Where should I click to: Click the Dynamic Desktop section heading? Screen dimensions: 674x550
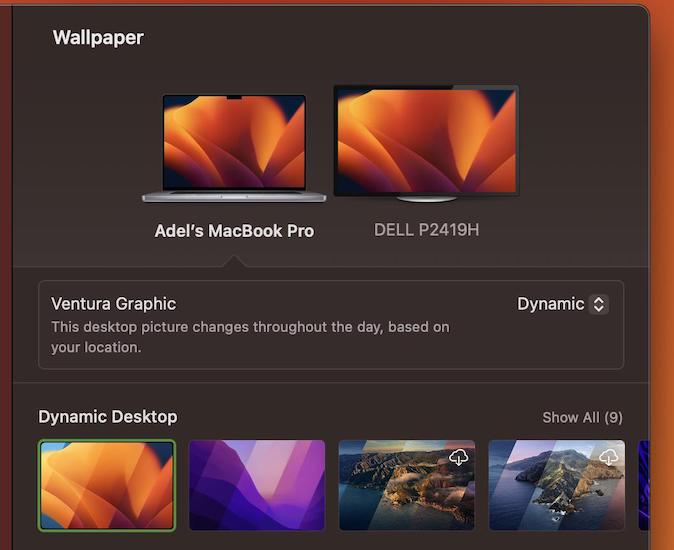[x=107, y=417]
